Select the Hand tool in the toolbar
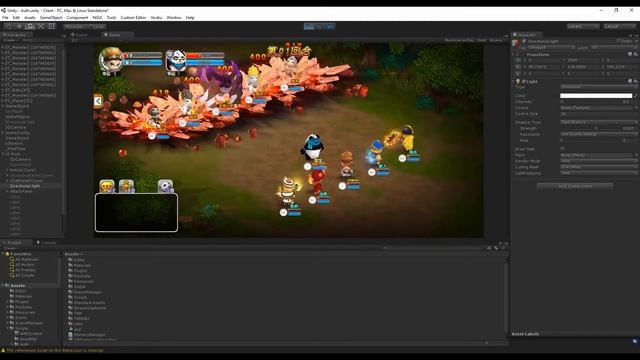Image resolution: width=640 pixels, height=360 pixels. coord(8,26)
